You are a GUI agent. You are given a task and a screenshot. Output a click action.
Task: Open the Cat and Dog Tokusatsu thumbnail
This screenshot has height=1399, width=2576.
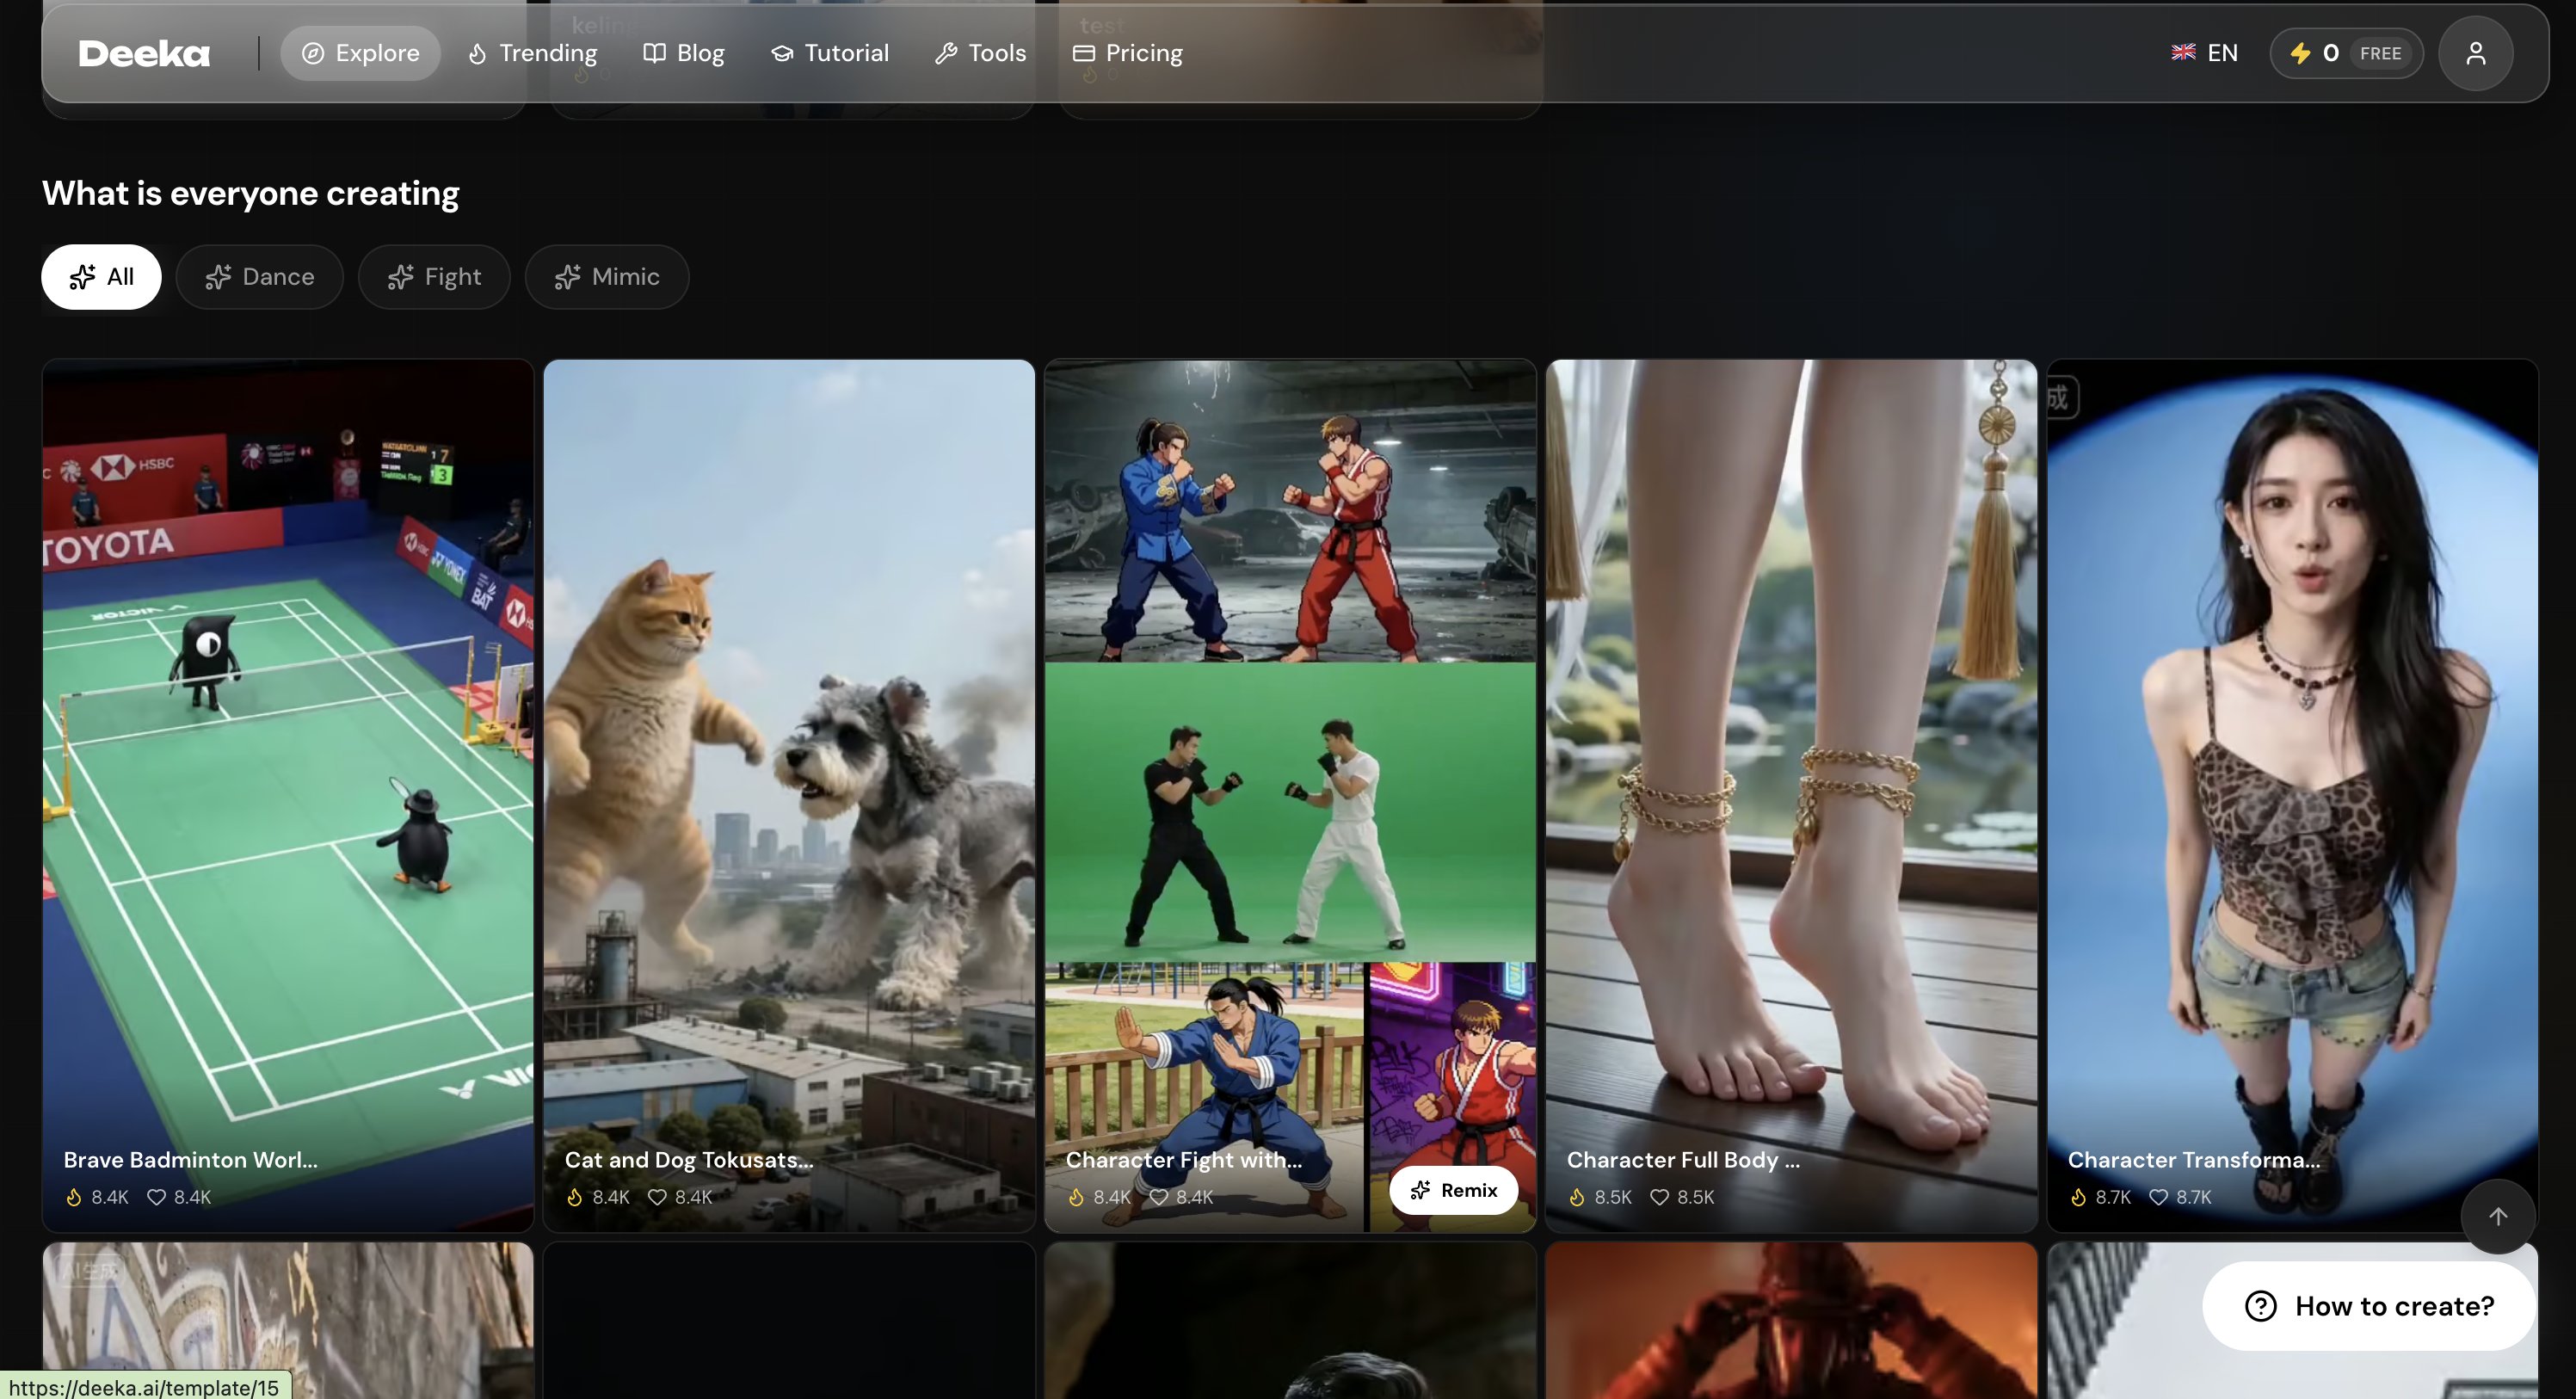tap(789, 750)
